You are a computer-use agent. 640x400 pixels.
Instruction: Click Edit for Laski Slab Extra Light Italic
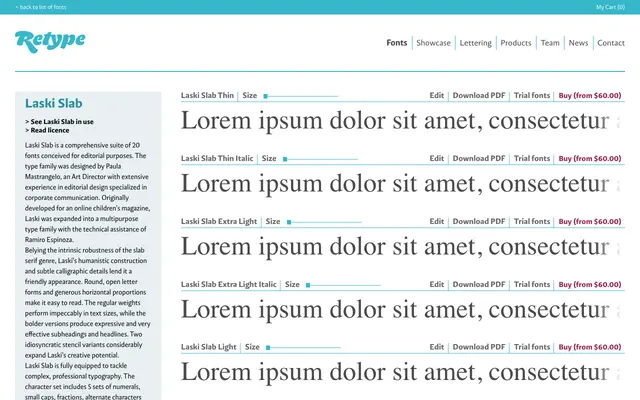[436, 284]
